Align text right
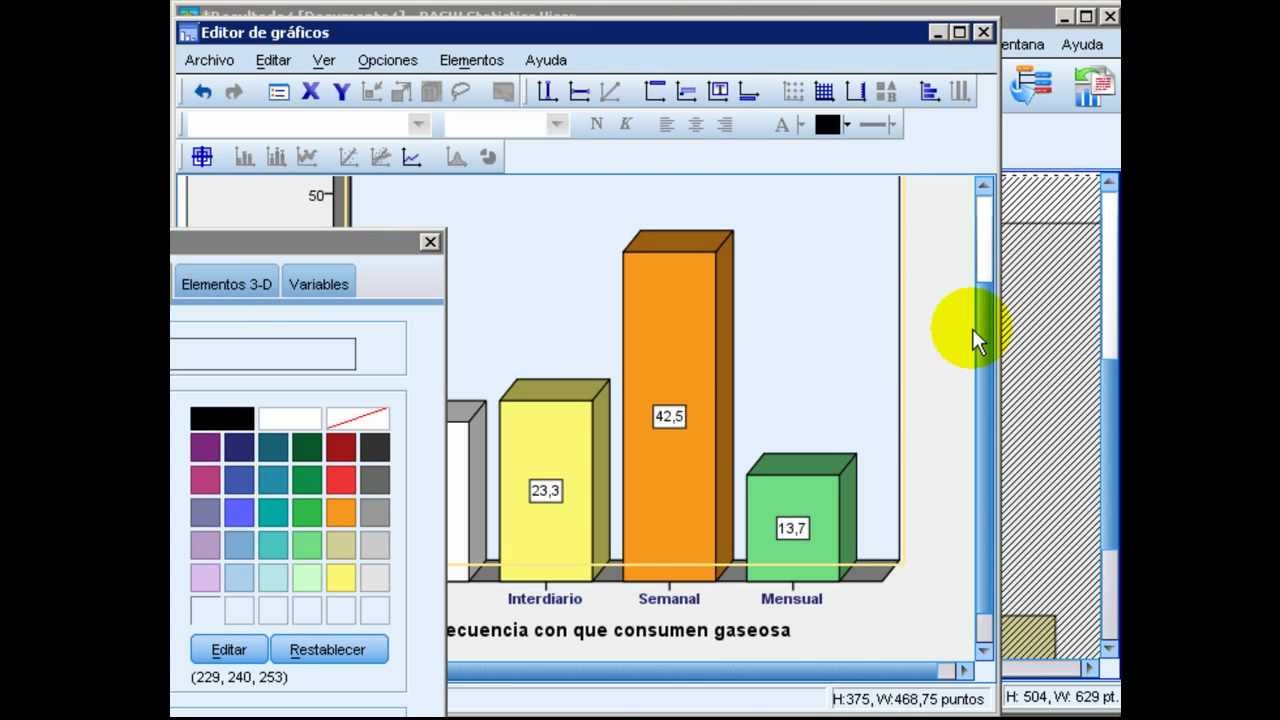This screenshot has width=1280, height=720. pos(725,125)
